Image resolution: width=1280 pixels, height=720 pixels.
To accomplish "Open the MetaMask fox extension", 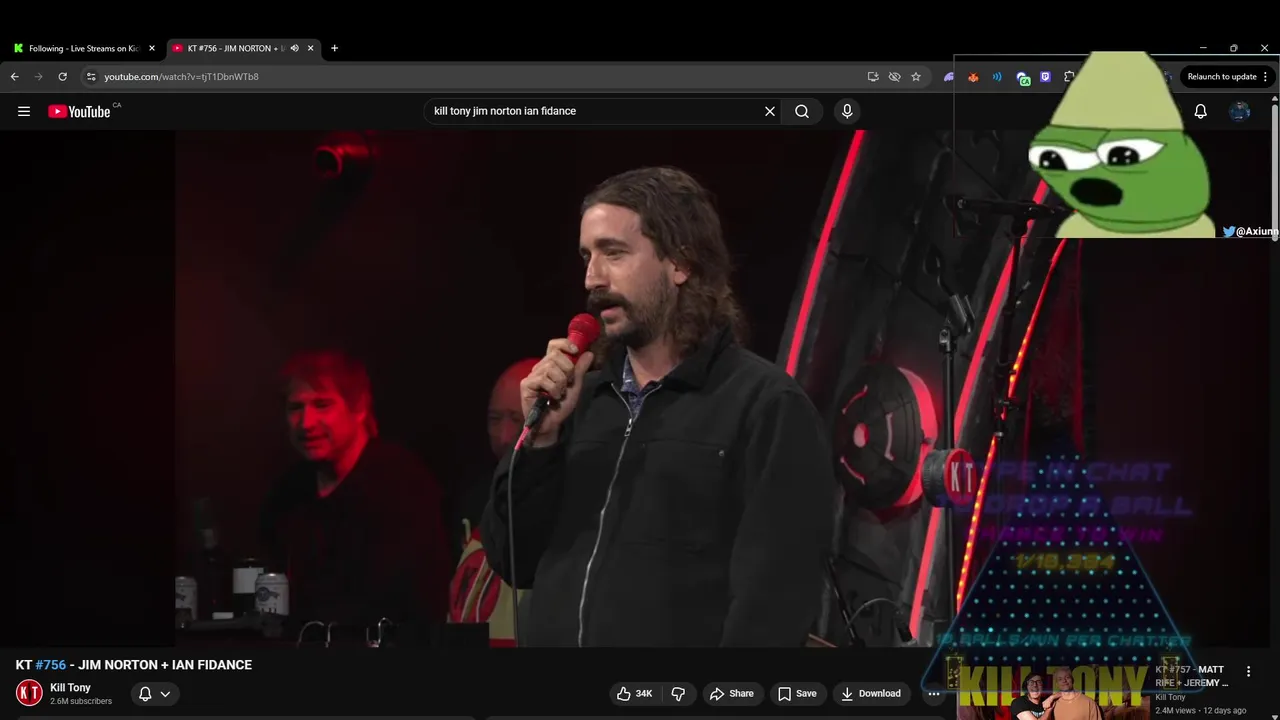I will (x=973, y=76).
